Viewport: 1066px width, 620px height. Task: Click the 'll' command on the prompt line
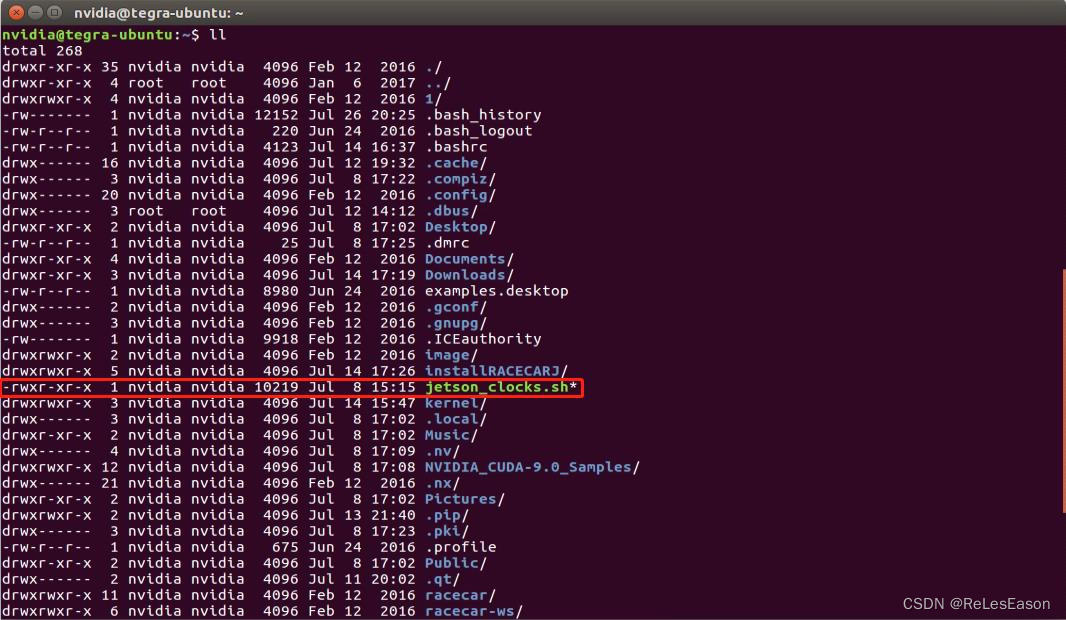pyautogui.click(x=218, y=35)
